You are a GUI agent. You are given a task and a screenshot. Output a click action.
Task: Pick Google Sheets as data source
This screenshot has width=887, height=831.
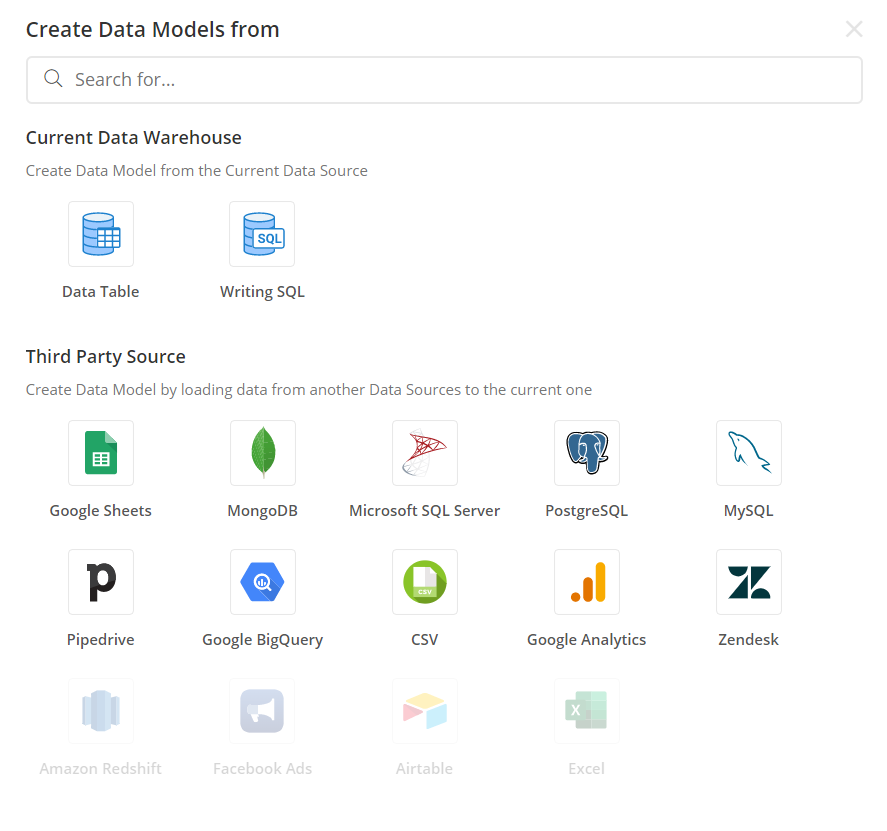(101, 453)
